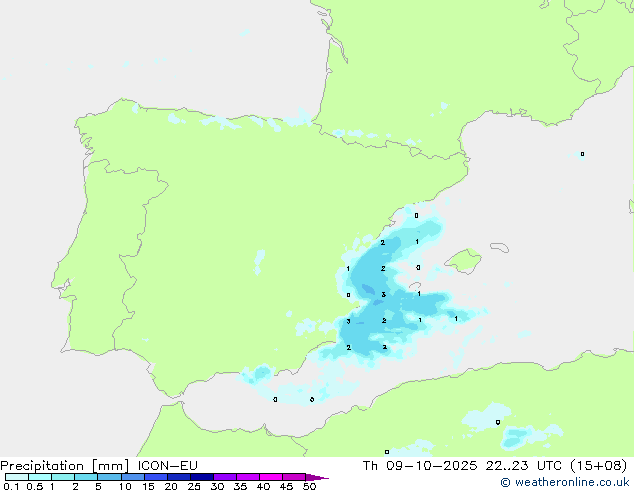
Task: Click the 10–15 mm legend swatch
Action: point(132,477)
